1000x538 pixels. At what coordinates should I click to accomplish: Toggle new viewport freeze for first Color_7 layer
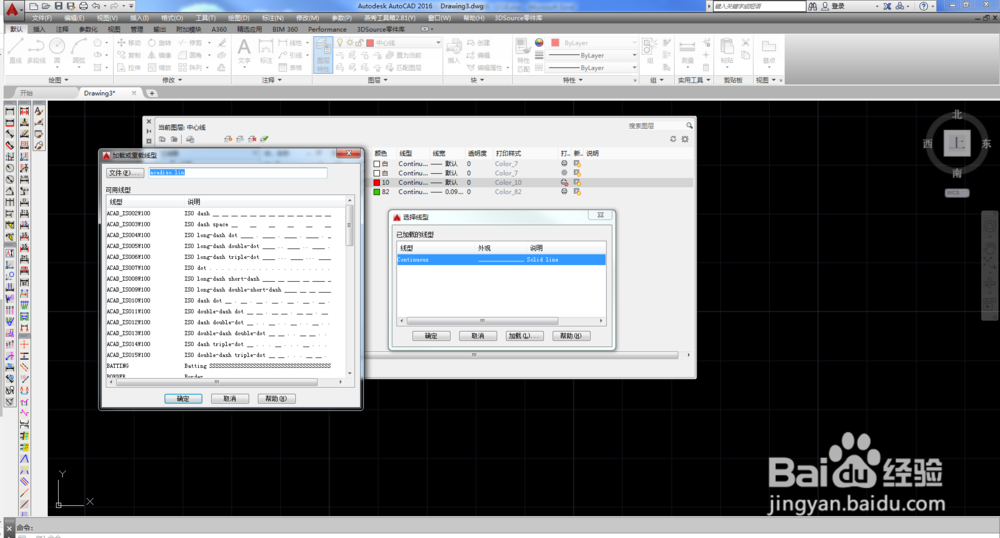tap(577, 164)
